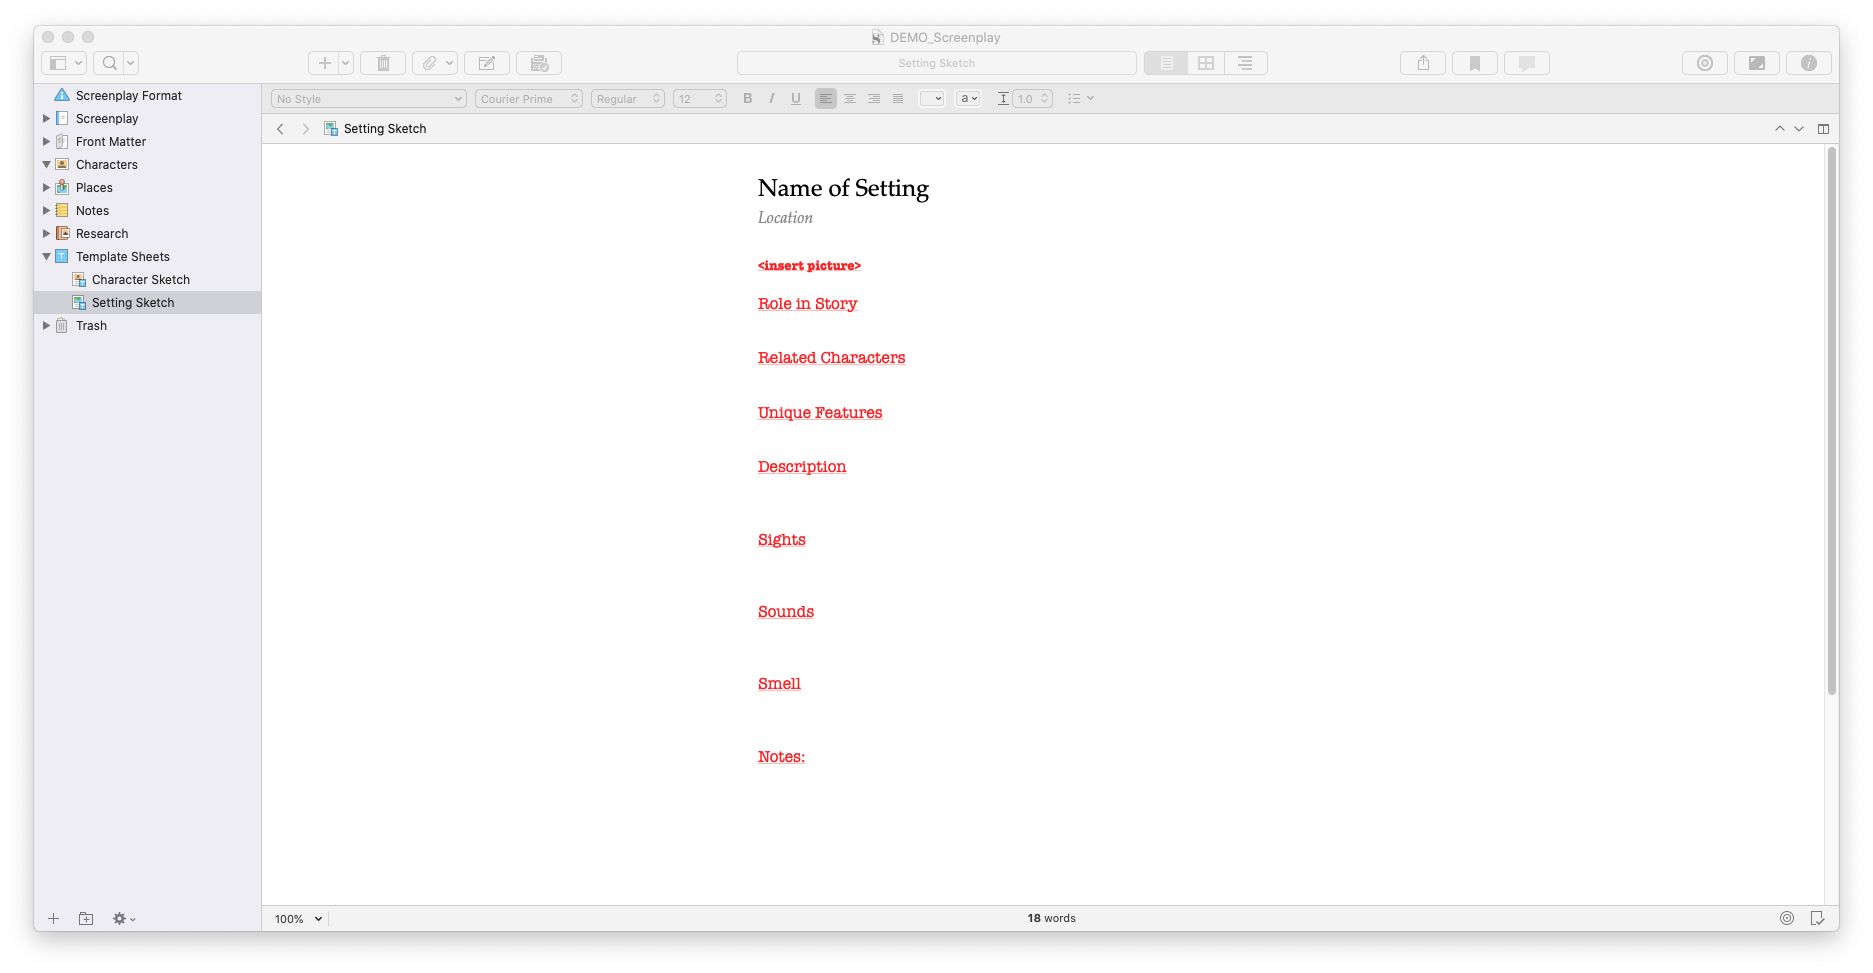Switch to Corkboard view mode
This screenshot has width=1873, height=973.
(1205, 62)
